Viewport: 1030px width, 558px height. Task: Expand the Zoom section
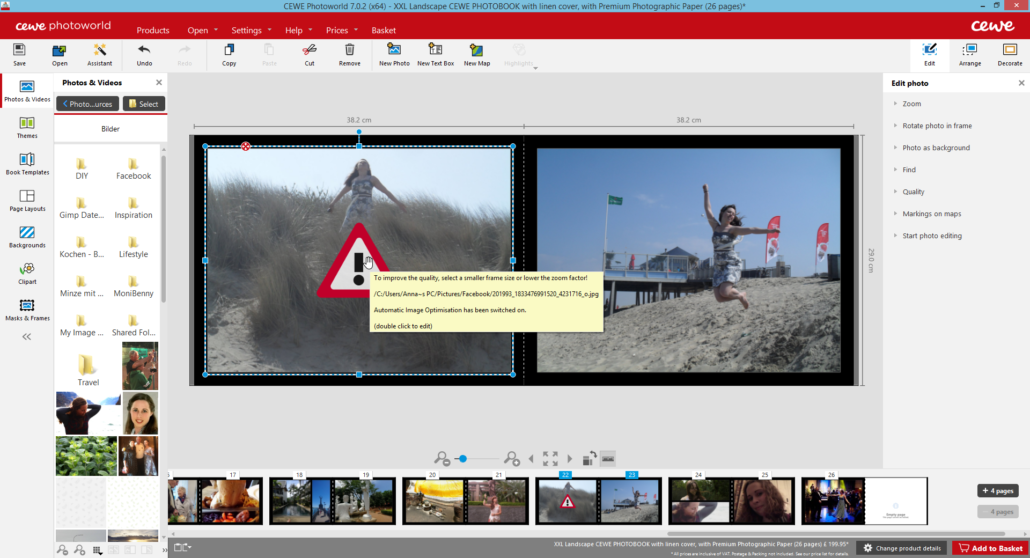pos(911,104)
